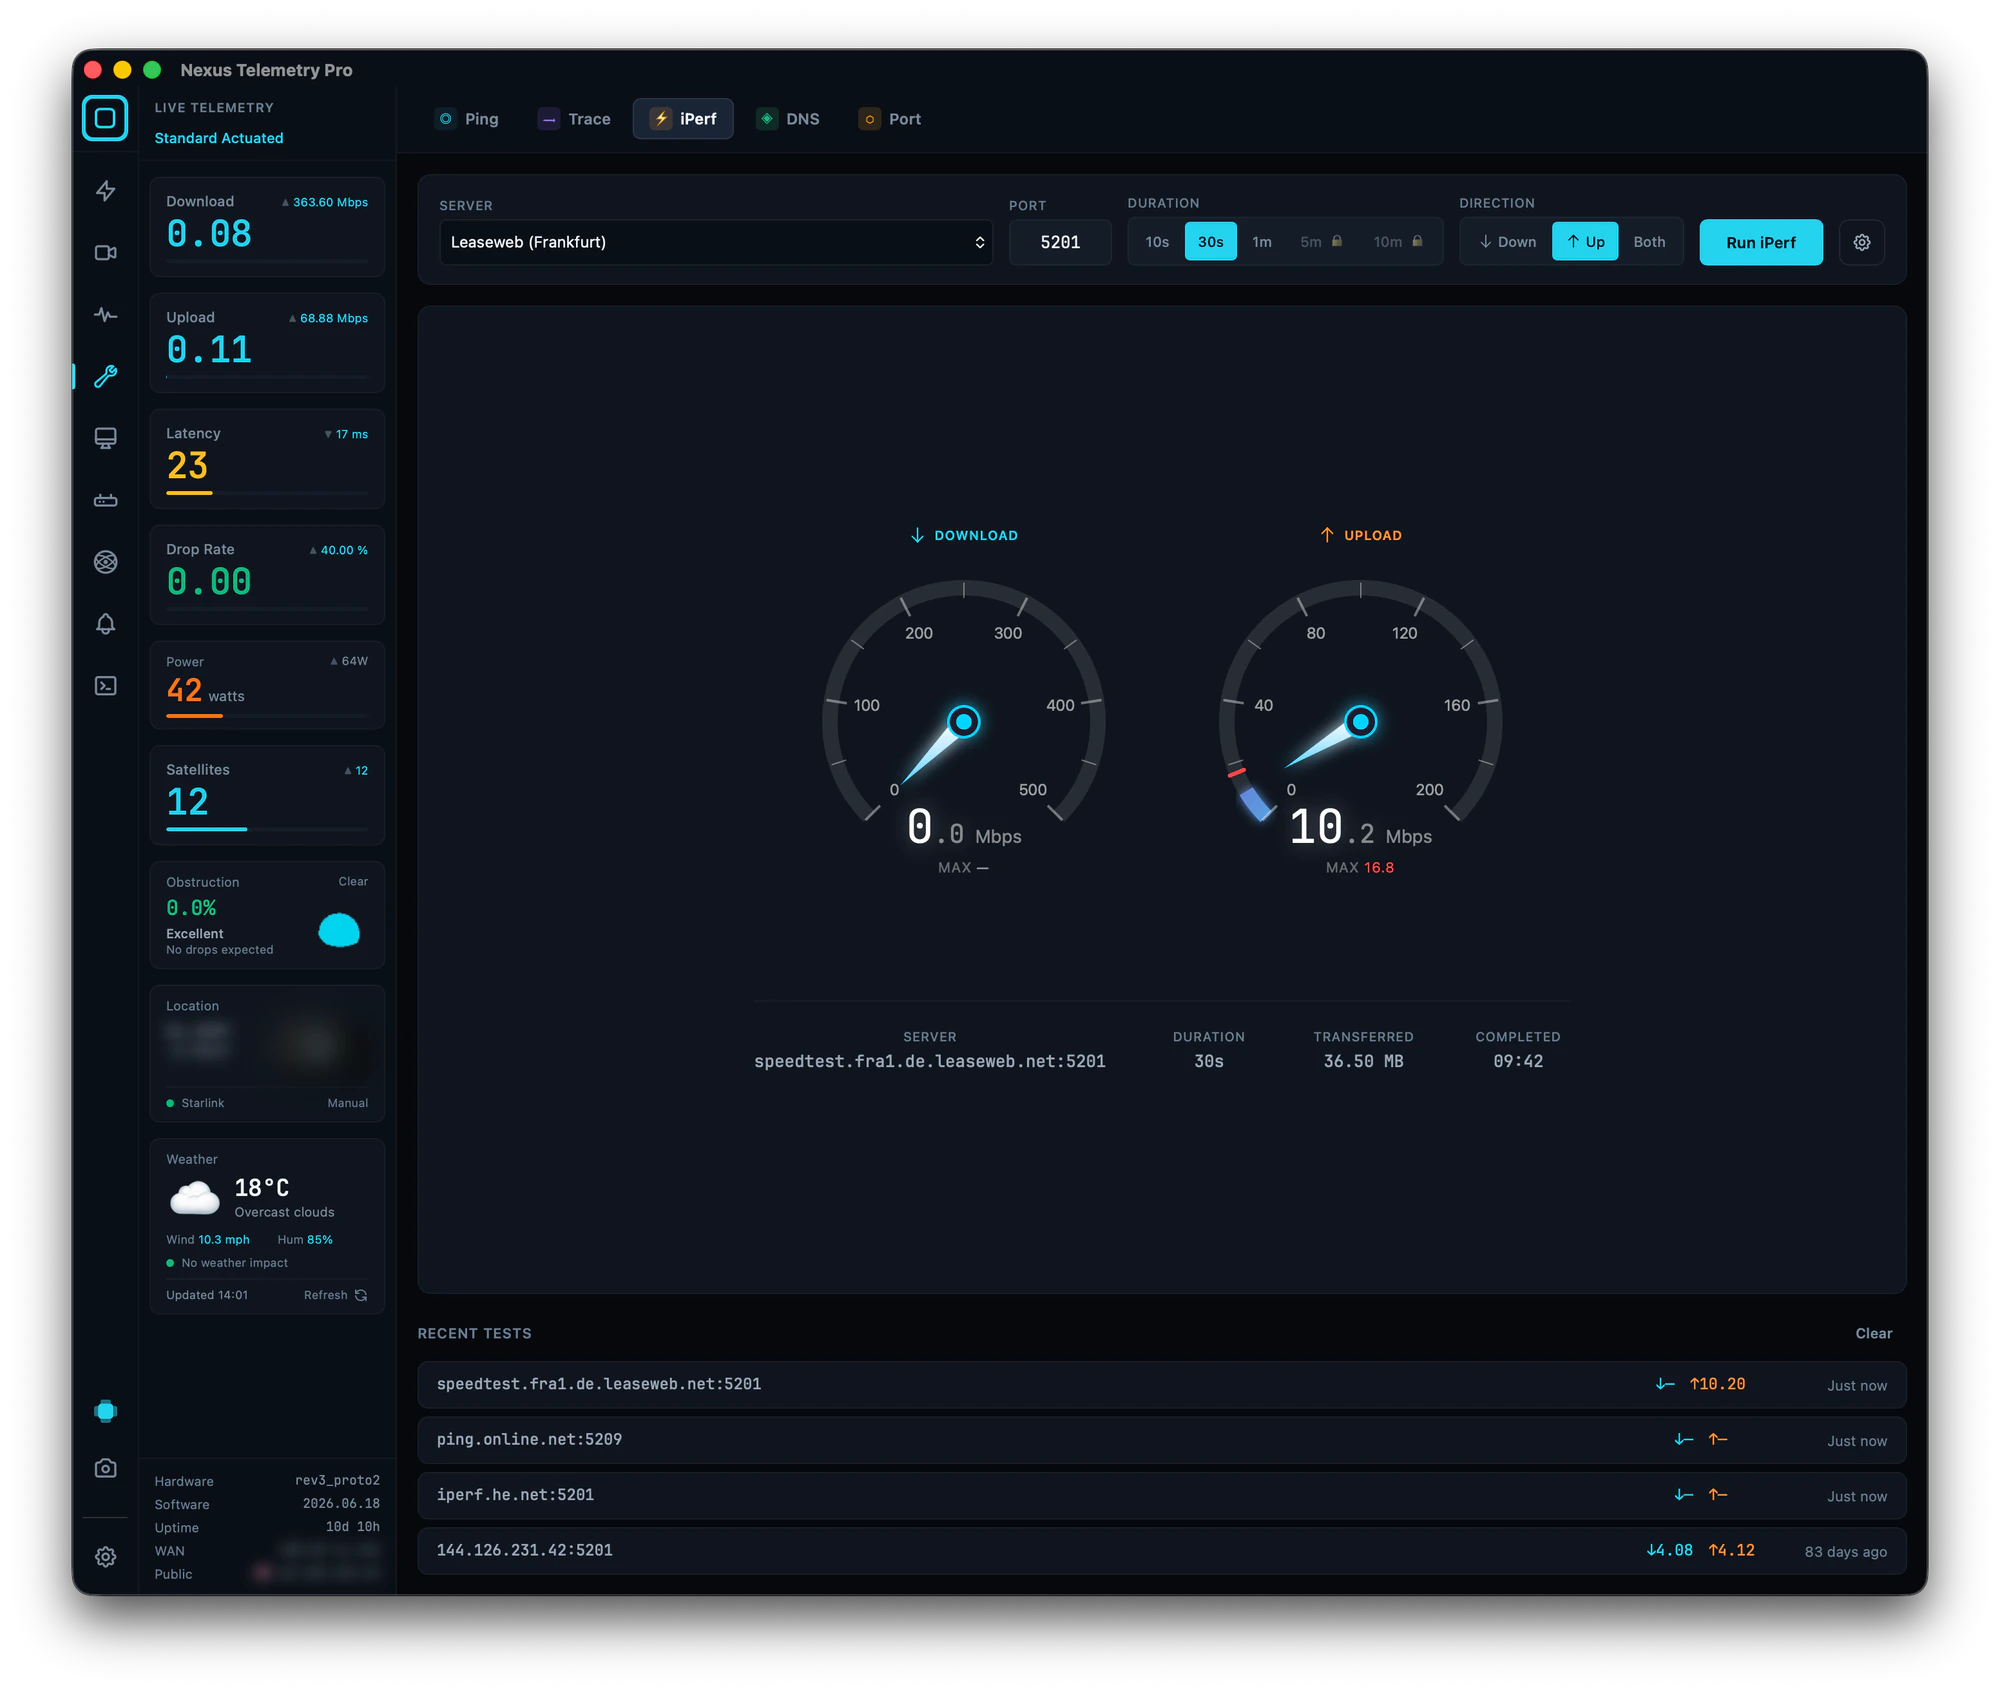This screenshot has height=1691, width=2000.
Task: Click the weather Refresh icon
Action: click(x=361, y=1295)
